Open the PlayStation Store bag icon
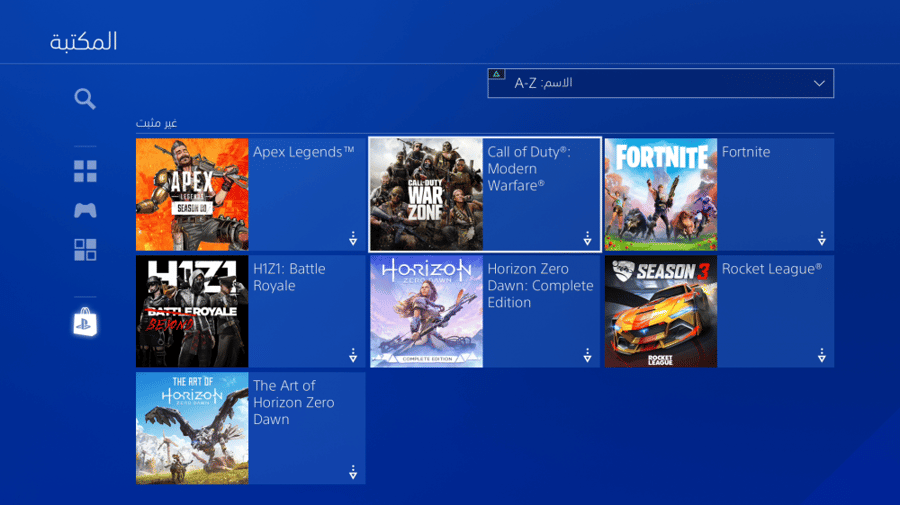The width and height of the screenshot is (900, 505). (x=85, y=322)
